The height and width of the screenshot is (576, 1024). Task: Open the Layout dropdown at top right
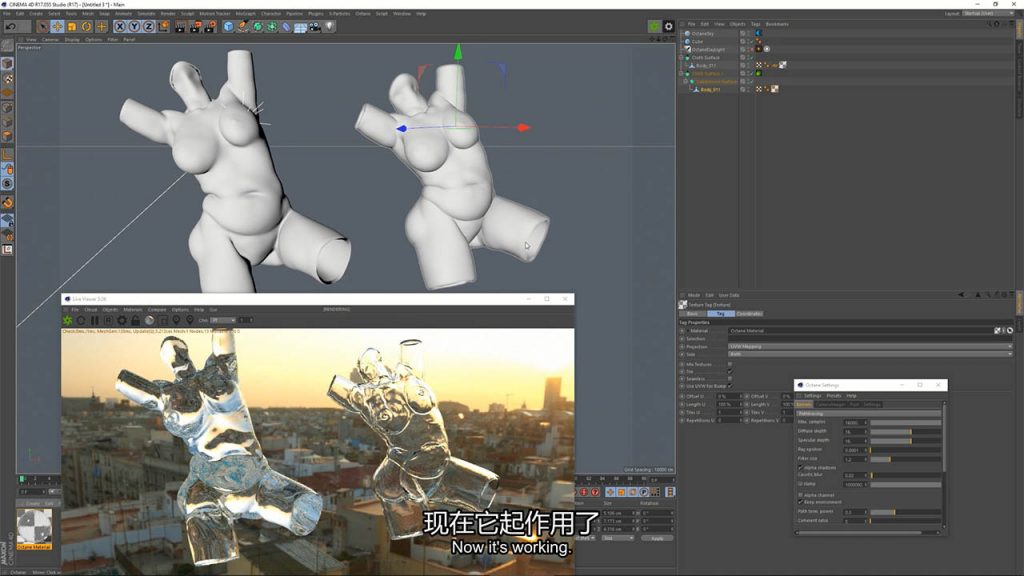(988, 13)
